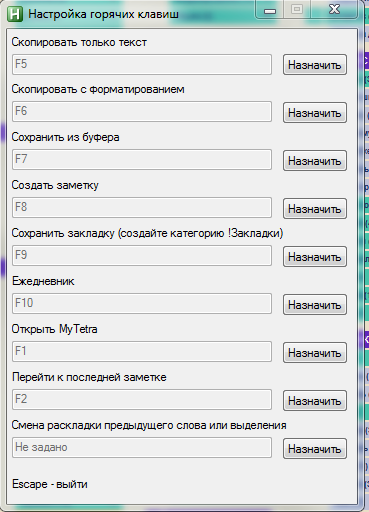Assign hotkey for Перейти к последней заметке
369x512 pixels.
(315, 401)
